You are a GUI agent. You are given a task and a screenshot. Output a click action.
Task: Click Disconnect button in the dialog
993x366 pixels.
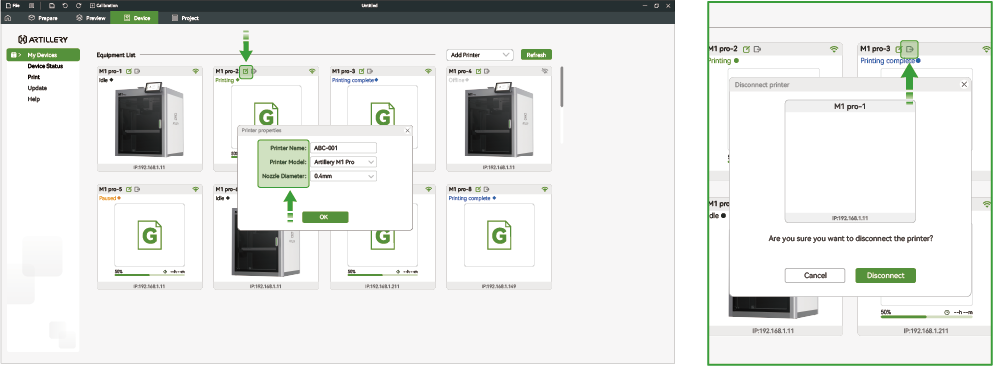coord(885,275)
